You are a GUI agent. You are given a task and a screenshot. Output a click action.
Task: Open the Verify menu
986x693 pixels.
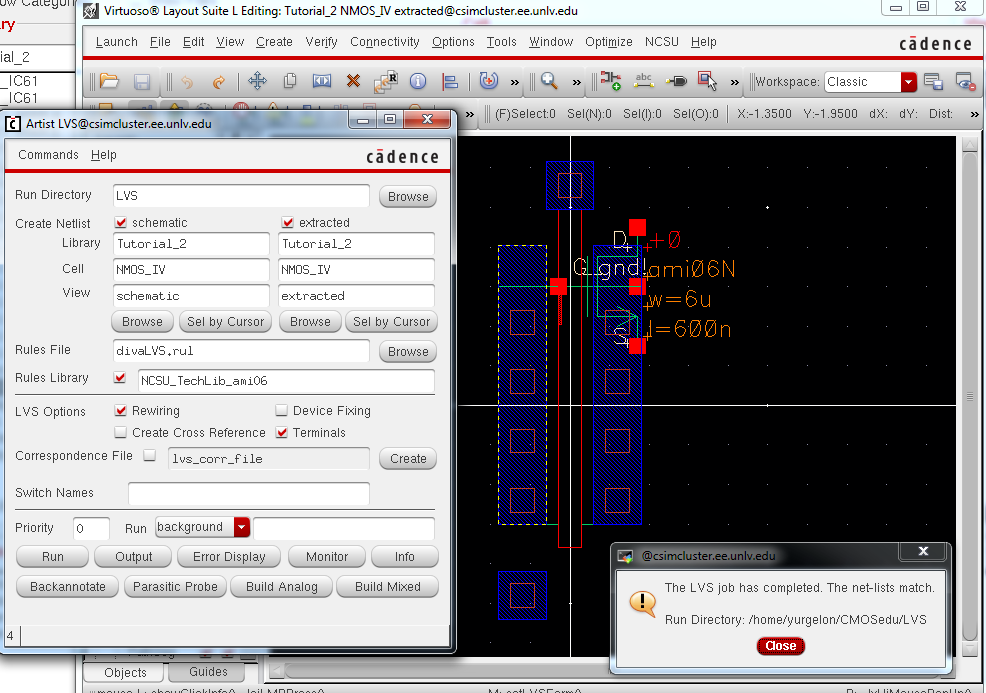[x=321, y=42]
